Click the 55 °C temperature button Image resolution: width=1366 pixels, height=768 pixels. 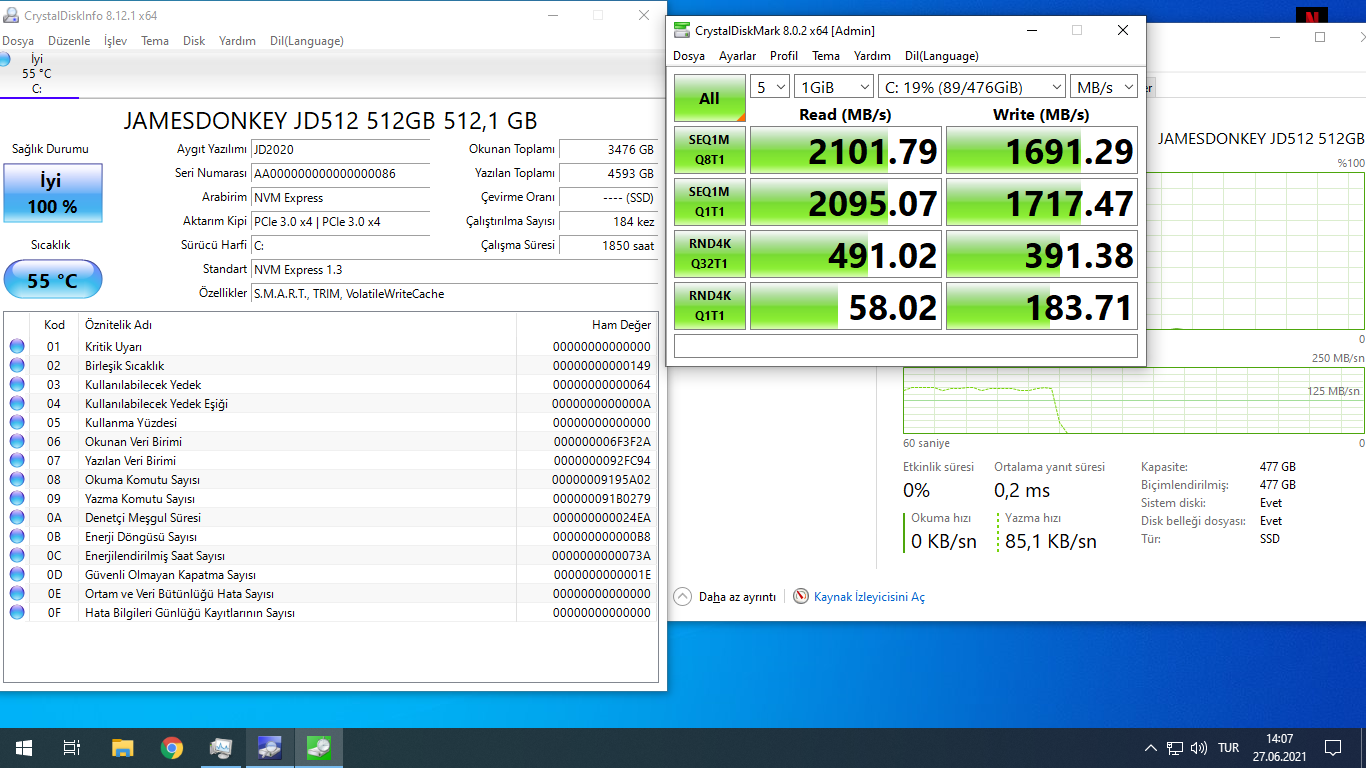(x=52, y=280)
